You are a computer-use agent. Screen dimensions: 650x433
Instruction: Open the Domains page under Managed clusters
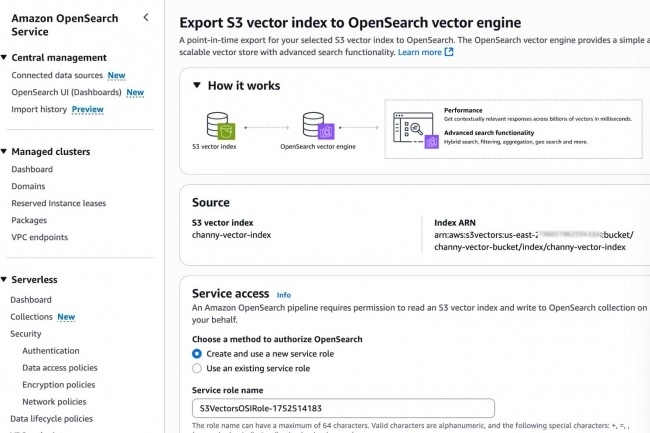[30, 186]
